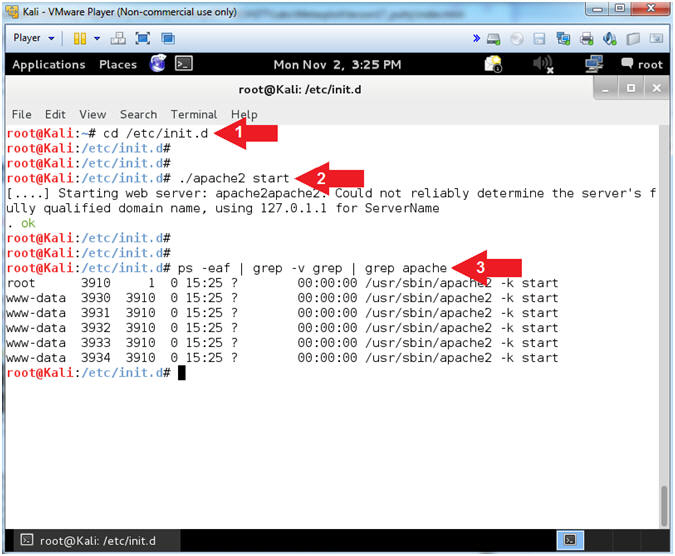Click PID 3910 in the root process row
Screen dimensions: 675x556
96,283
